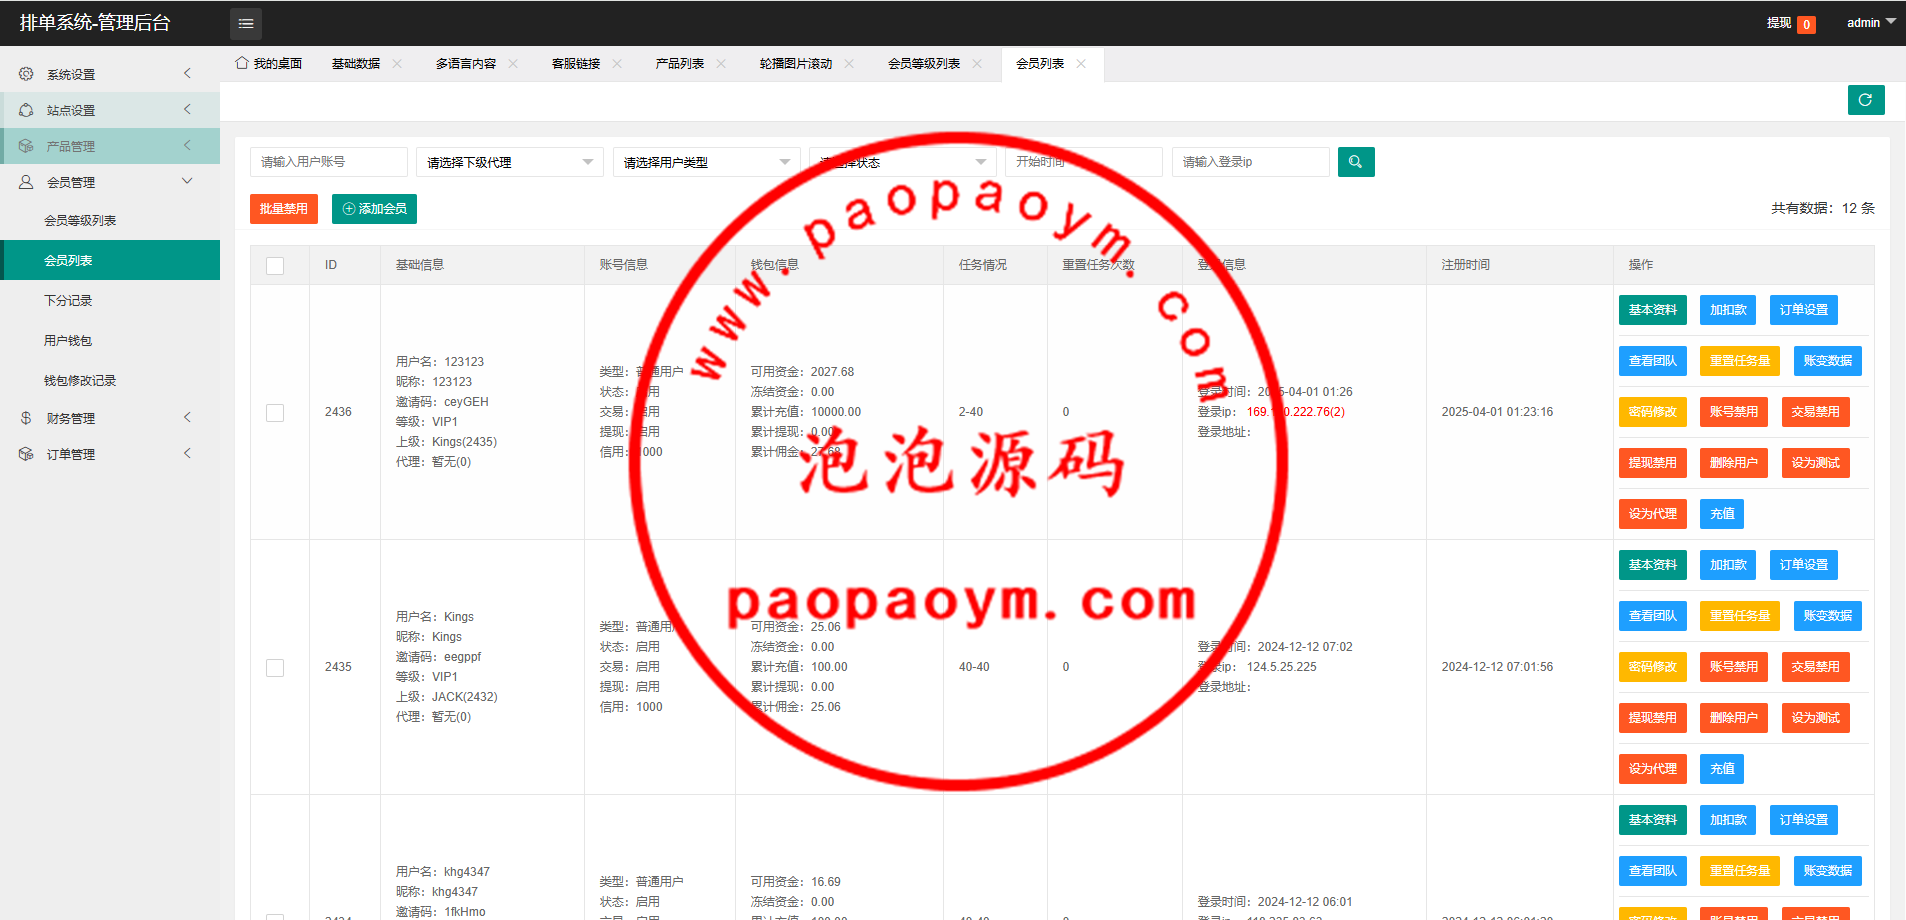Click 提现禁用 for user Kings
The width and height of the screenshot is (1906, 920).
click(1653, 718)
